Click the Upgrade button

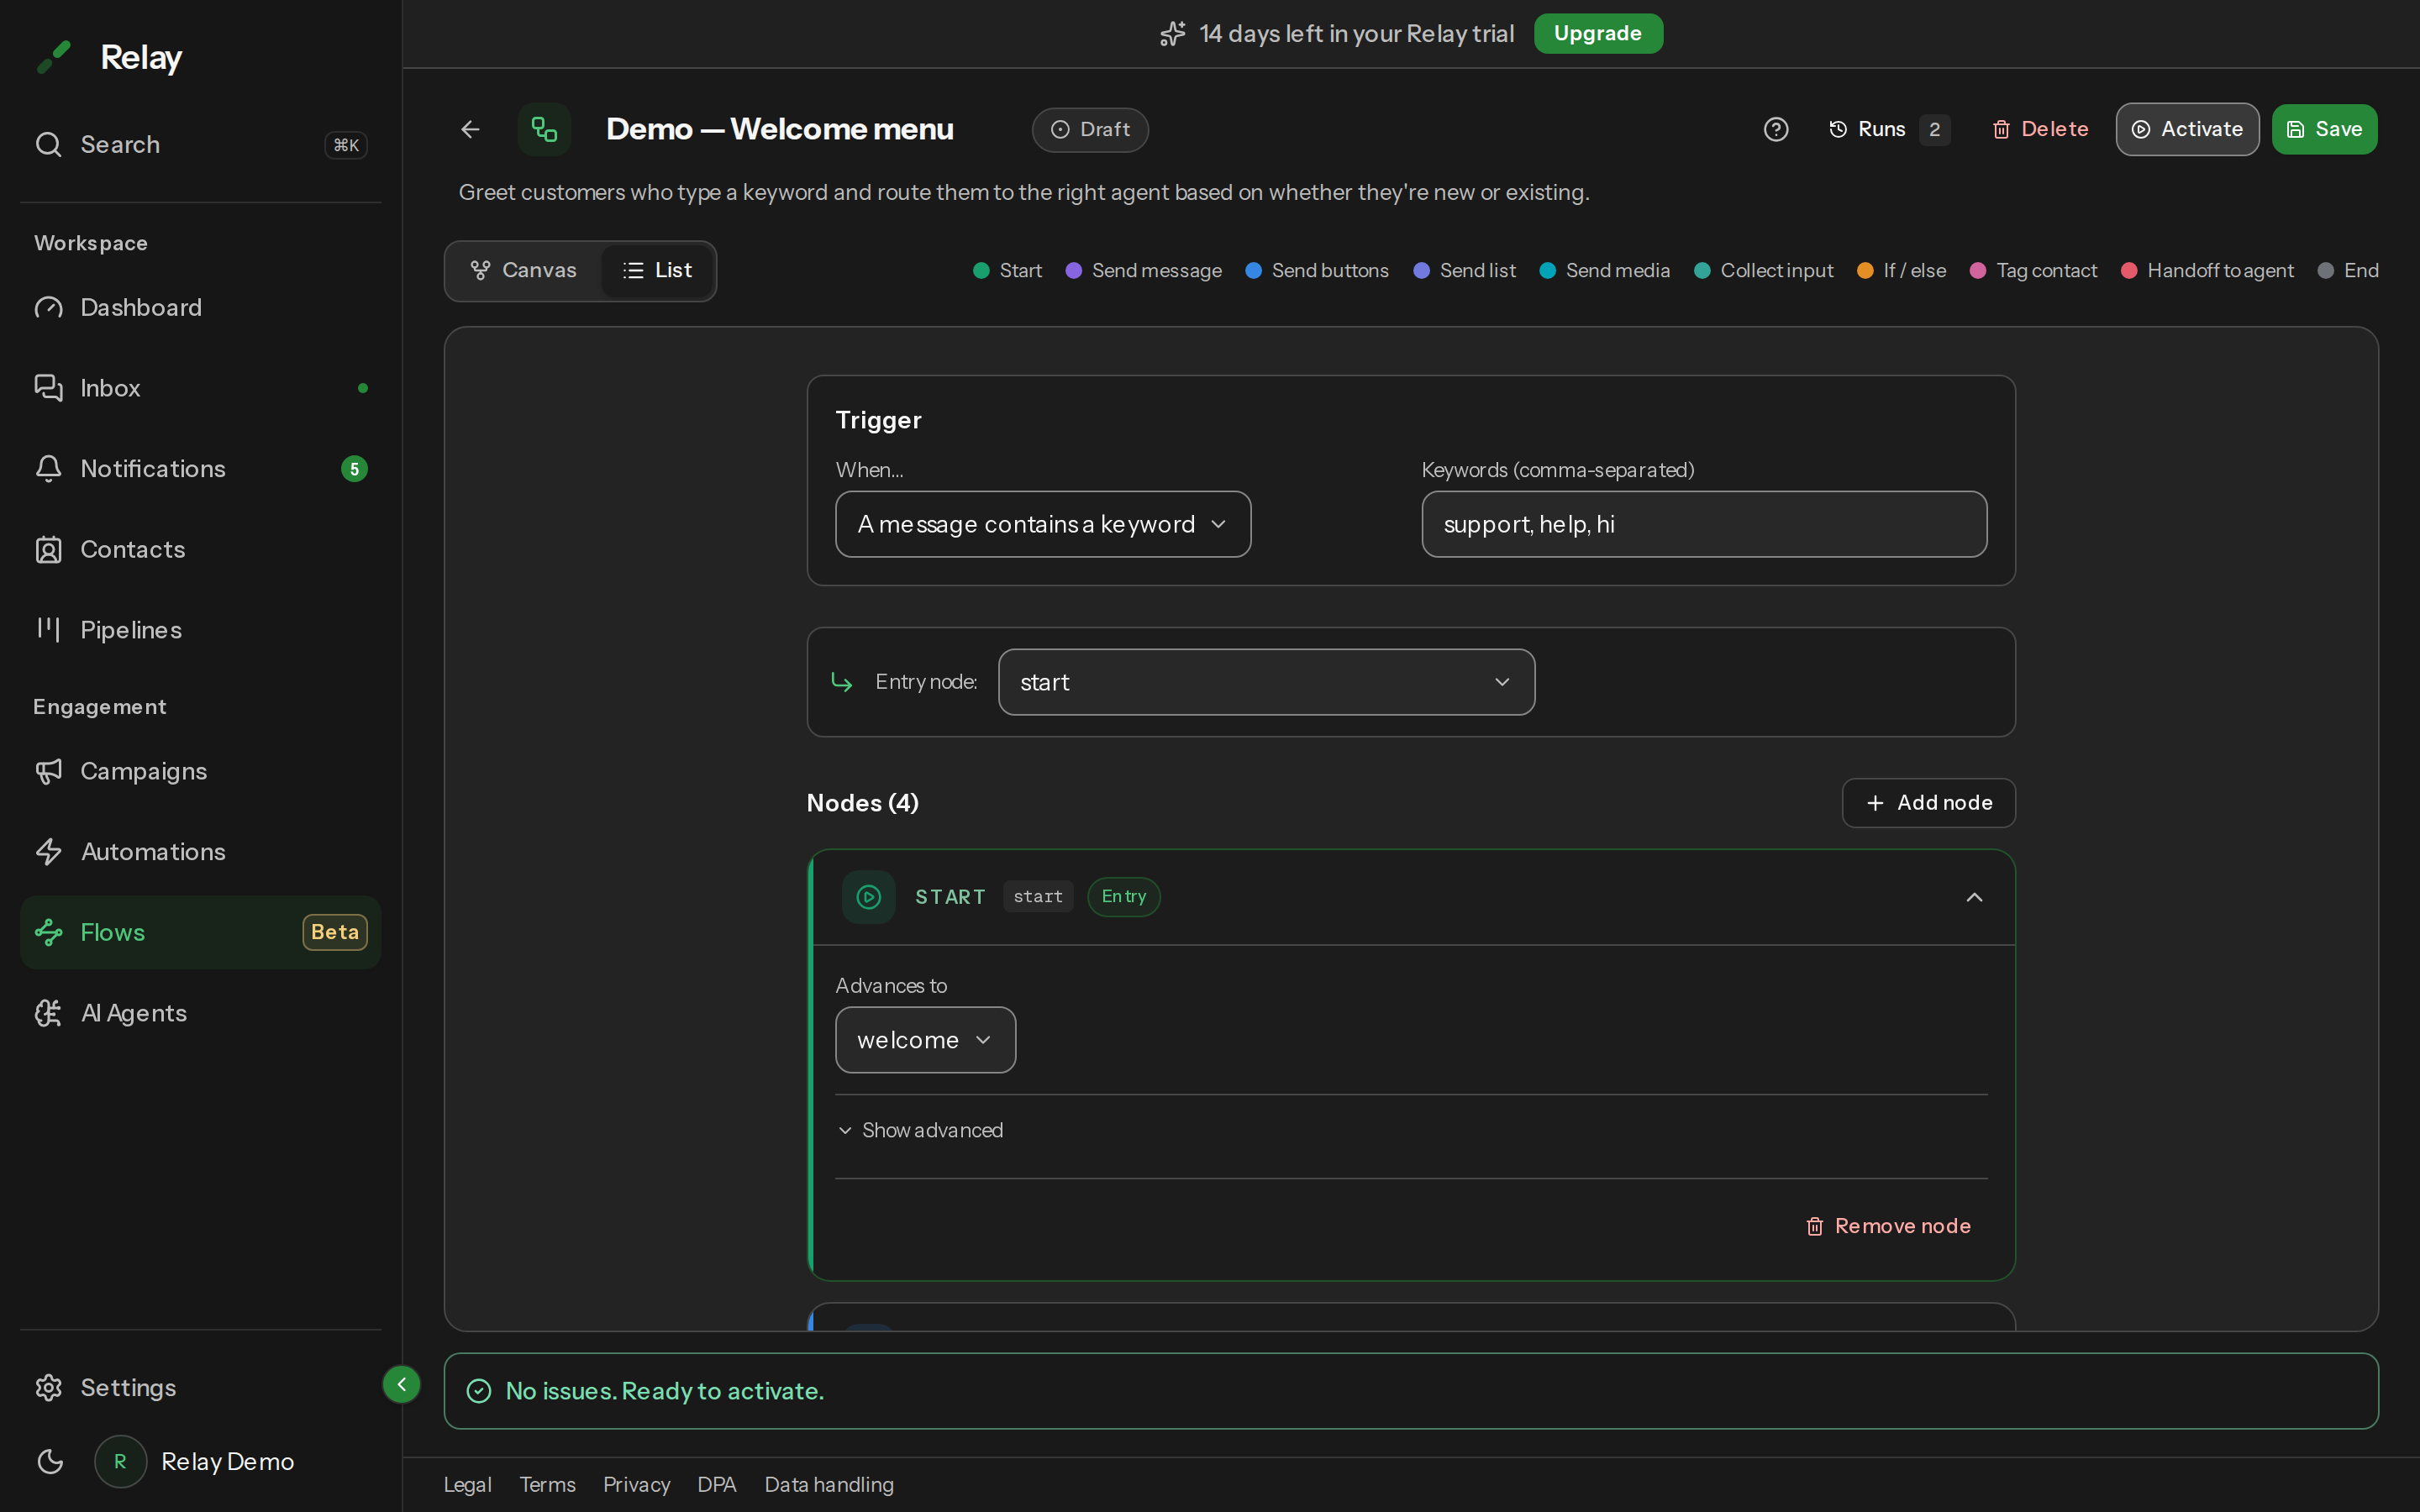(x=1598, y=33)
